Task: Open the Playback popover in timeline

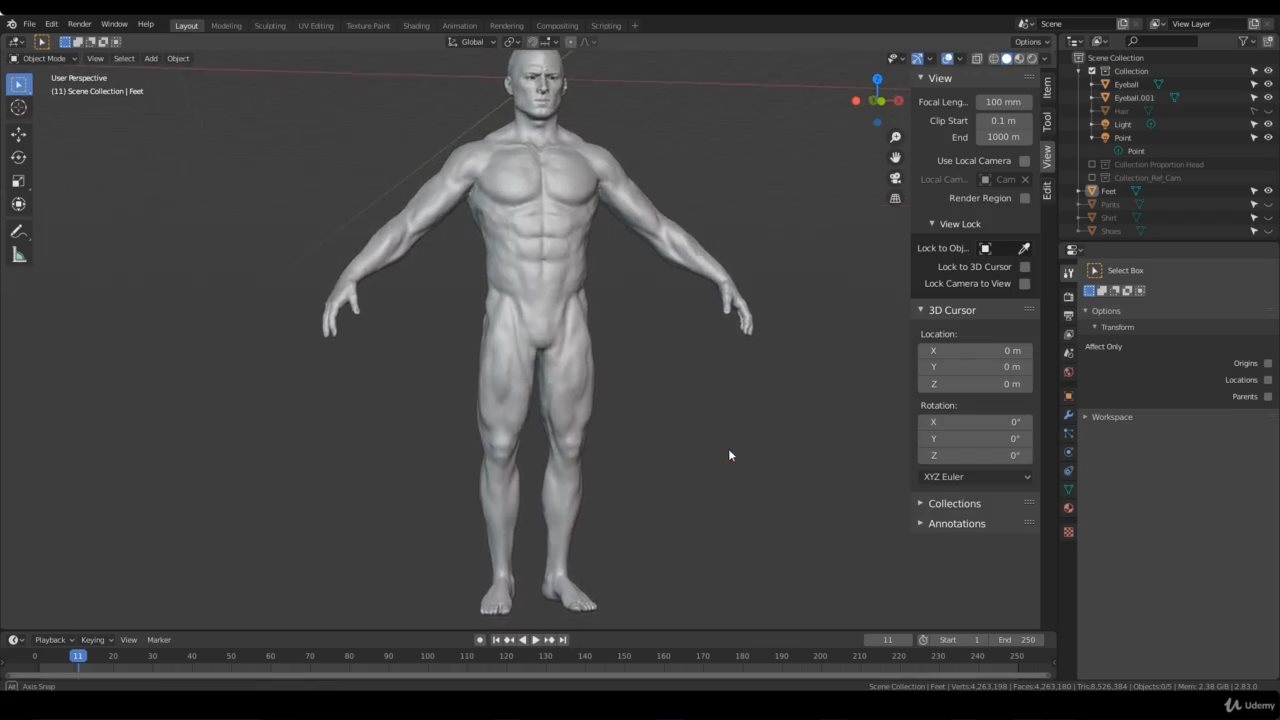Action: tap(54, 640)
